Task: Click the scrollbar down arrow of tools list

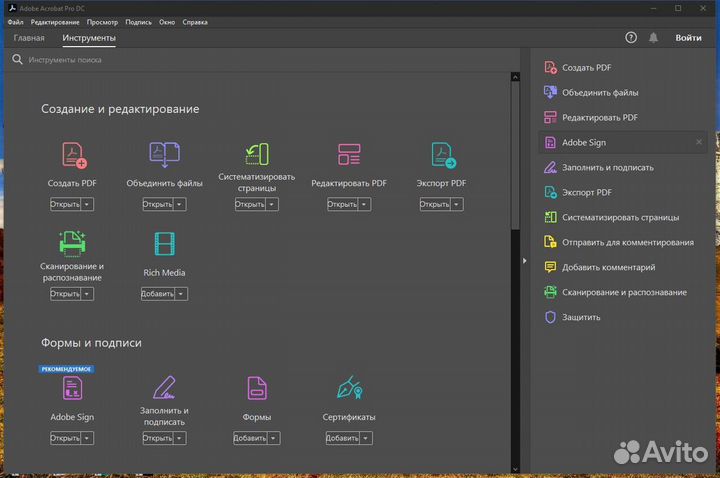Action: click(x=515, y=469)
